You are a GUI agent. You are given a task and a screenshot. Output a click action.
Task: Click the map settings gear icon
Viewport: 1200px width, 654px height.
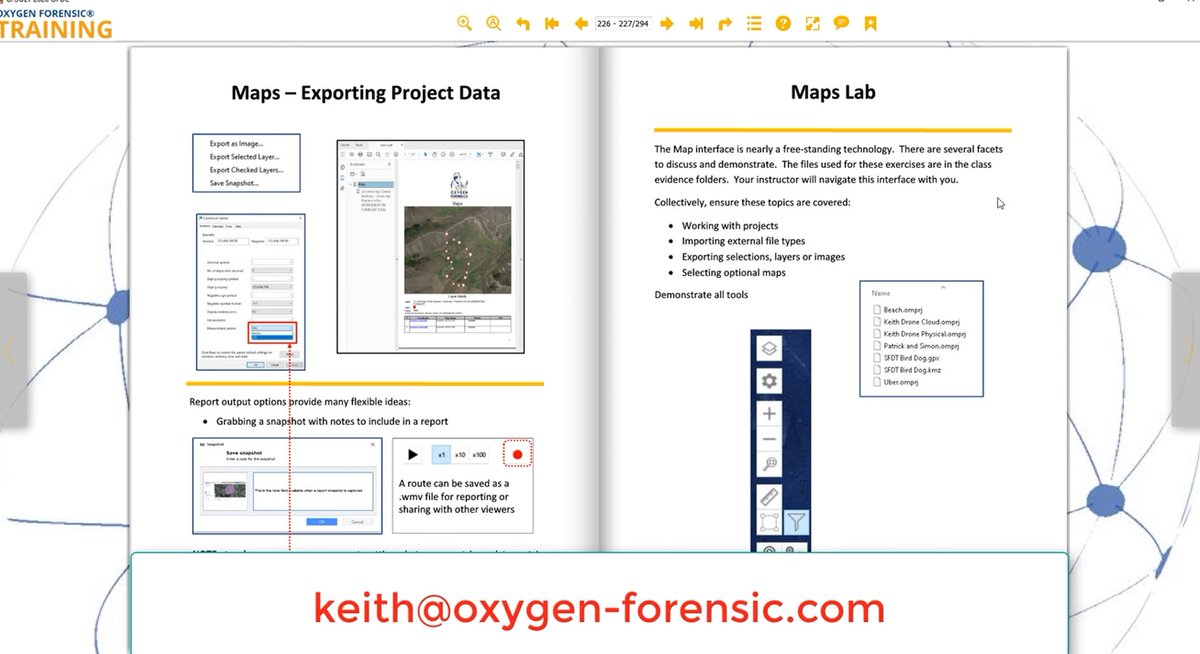tap(768, 381)
